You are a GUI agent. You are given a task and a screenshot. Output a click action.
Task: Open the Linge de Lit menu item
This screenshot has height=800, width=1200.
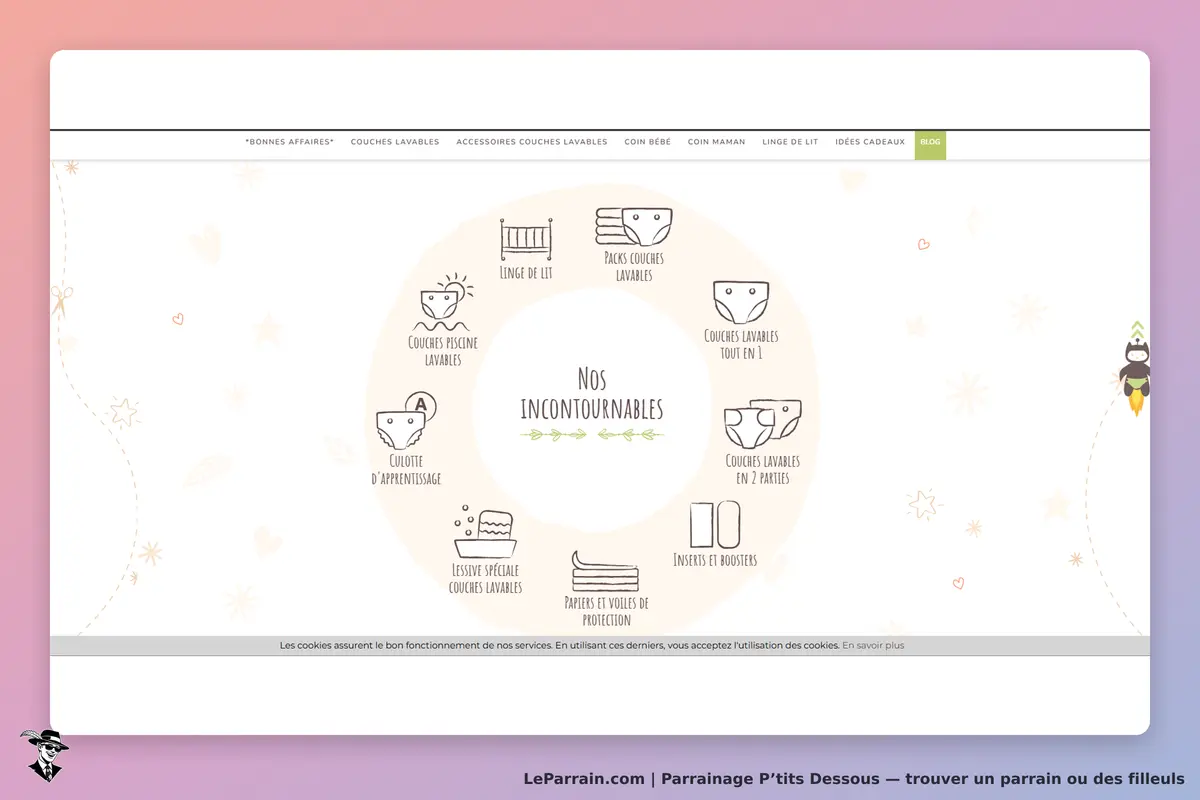pos(790,142)
